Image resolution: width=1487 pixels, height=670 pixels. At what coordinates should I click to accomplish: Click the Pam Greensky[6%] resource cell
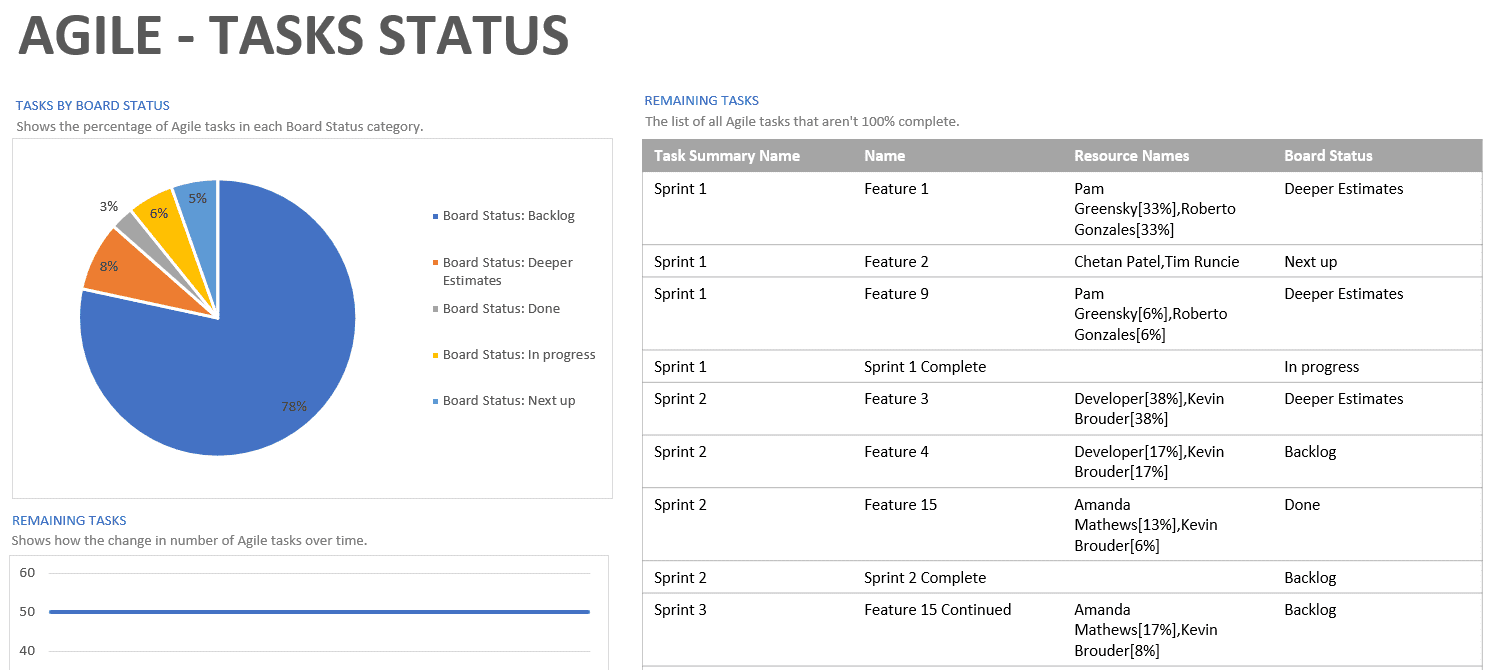[x=1150, y=313]
